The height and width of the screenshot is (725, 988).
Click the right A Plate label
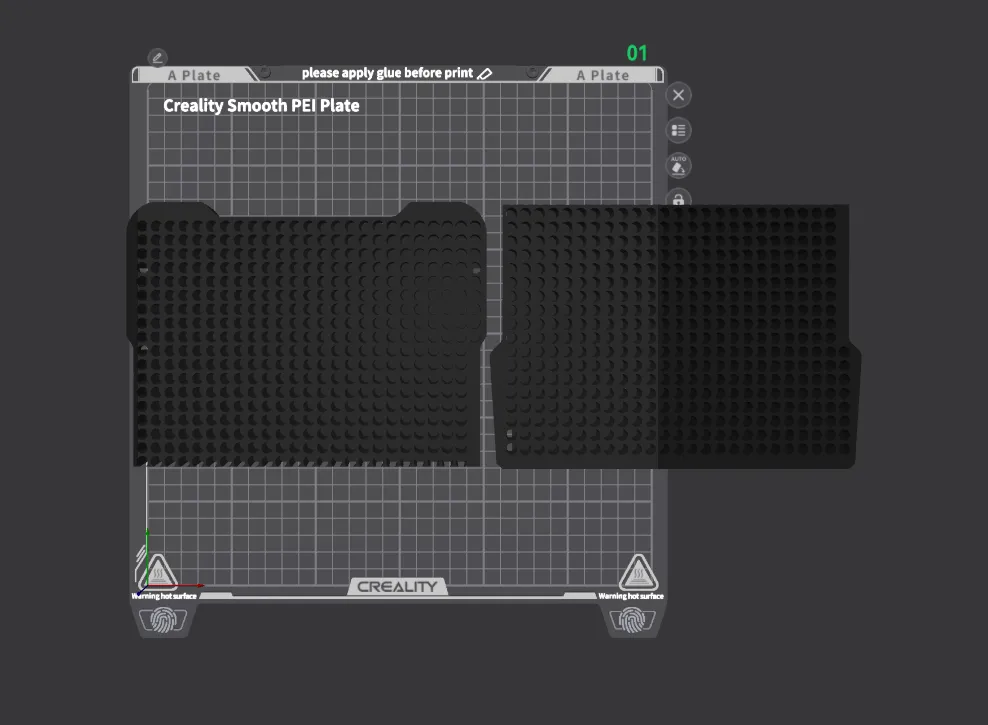tap(603, 75)
